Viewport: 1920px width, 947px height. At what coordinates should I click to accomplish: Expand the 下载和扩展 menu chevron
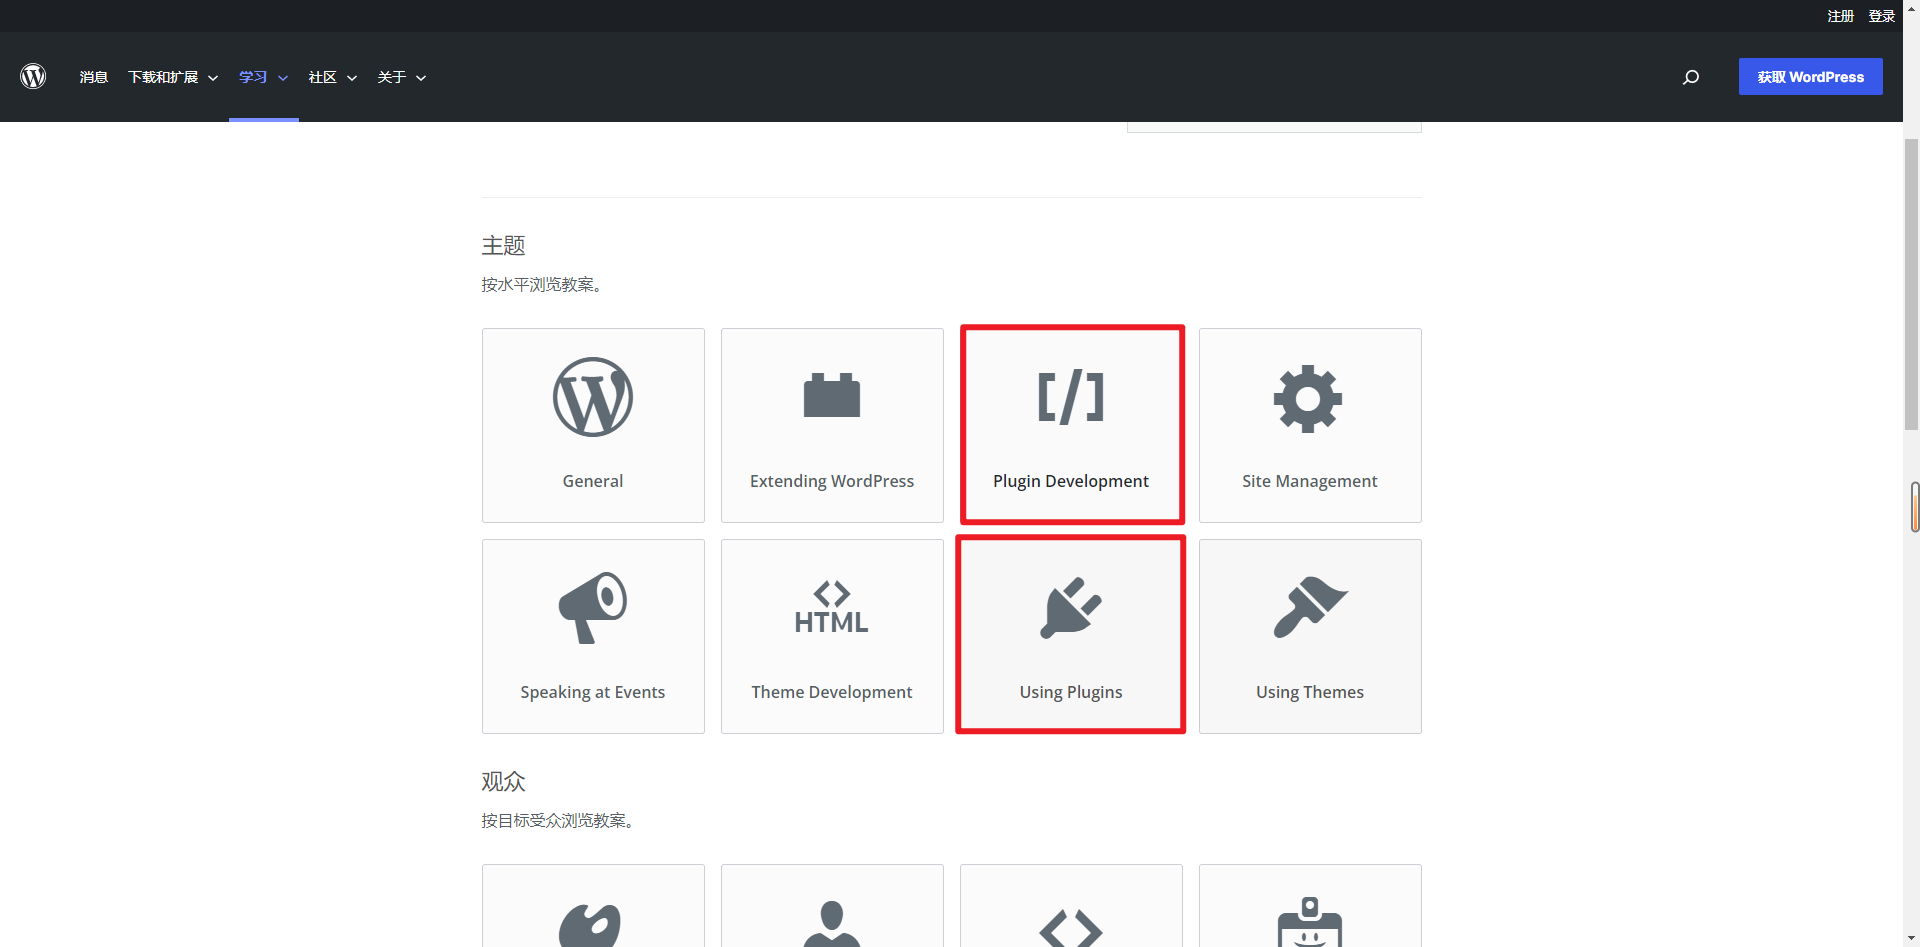click(x=213, y=78)
